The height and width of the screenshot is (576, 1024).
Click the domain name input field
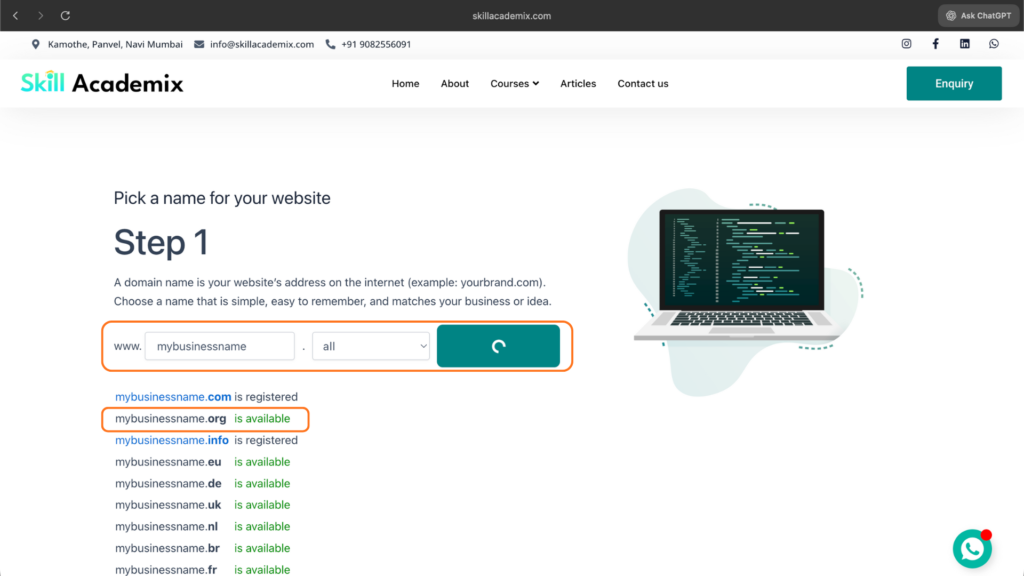point(220,346)
